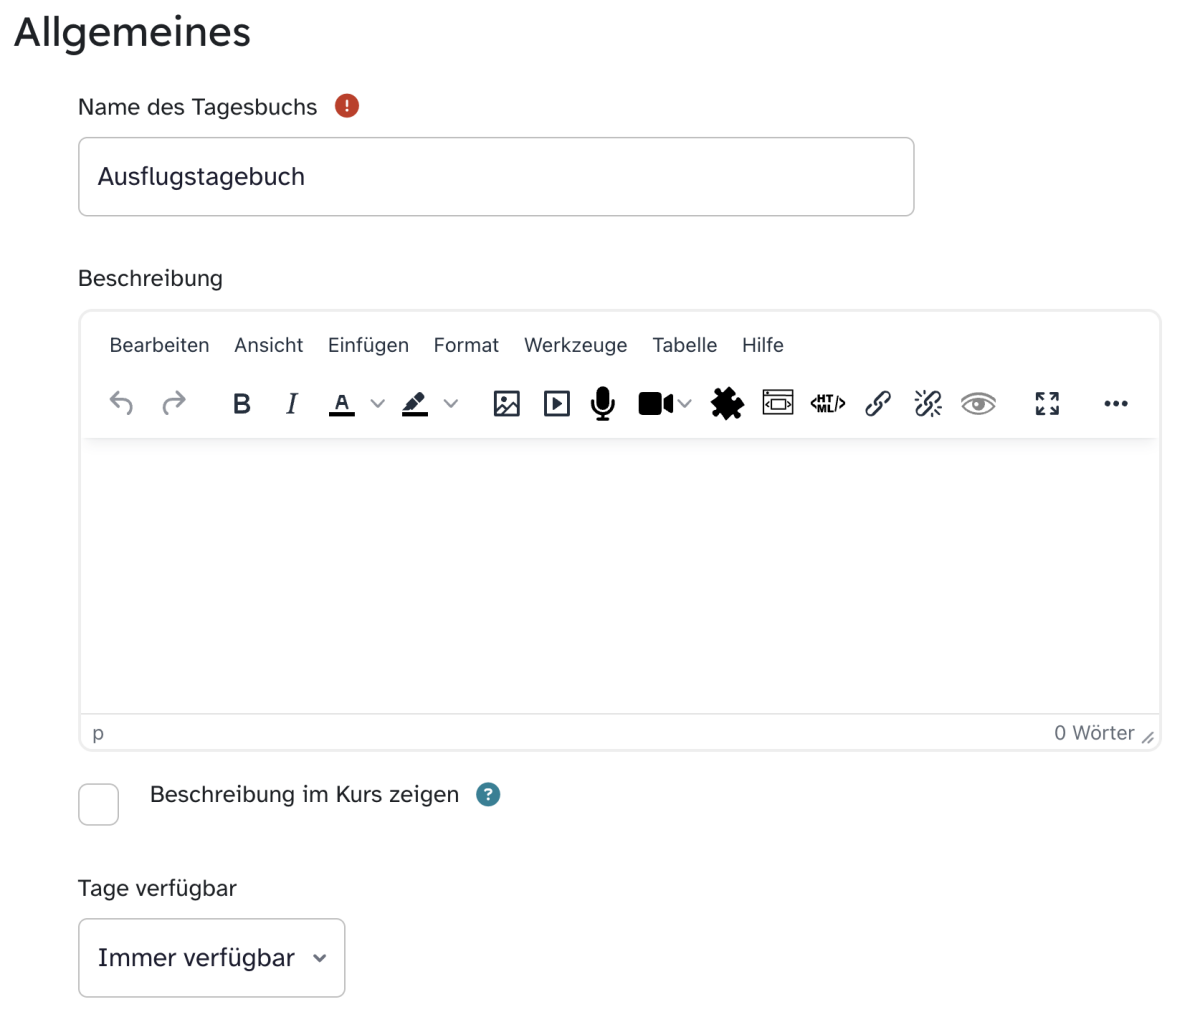Expand the highlight color options arrow
Image resolution: width=1200 pixels, height=1012 pixels.
(451, 403)
